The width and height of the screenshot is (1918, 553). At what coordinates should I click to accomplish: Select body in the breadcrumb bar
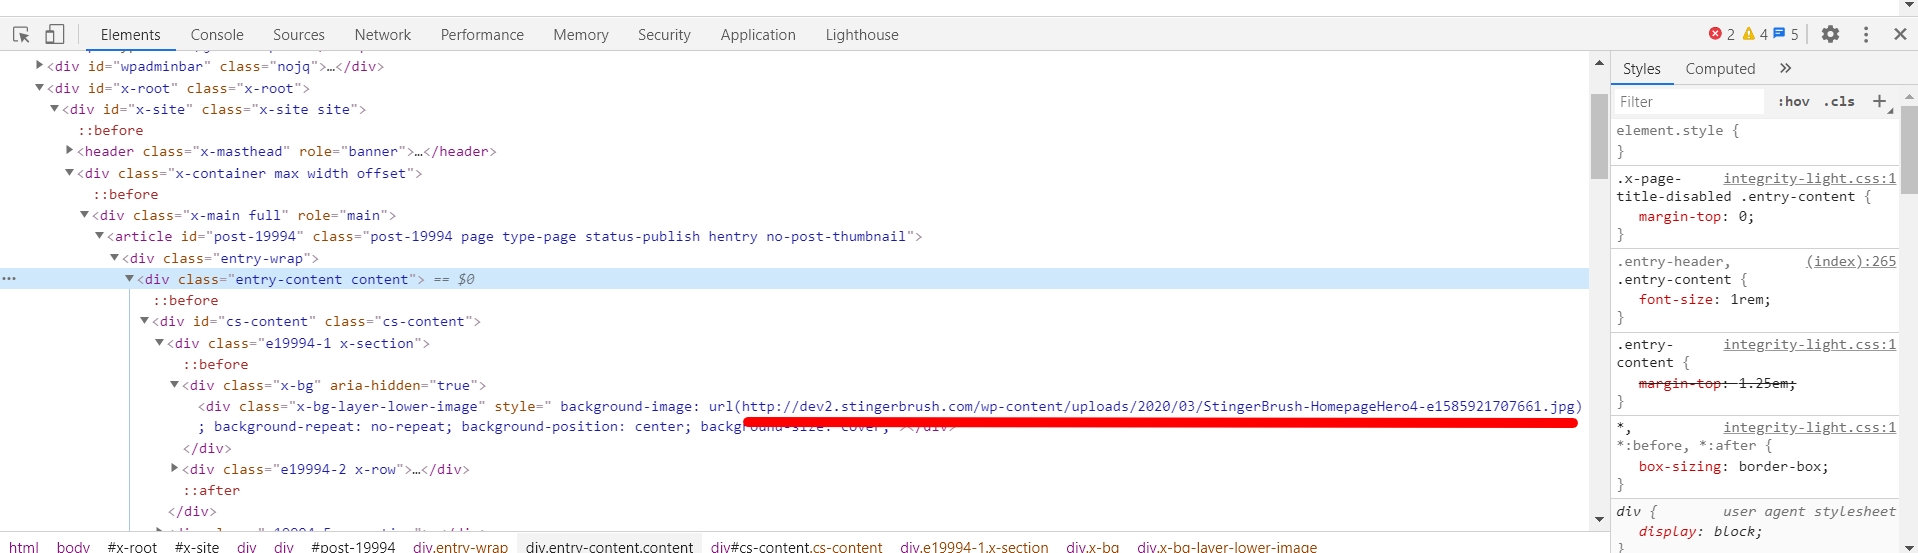pos(73,547)
